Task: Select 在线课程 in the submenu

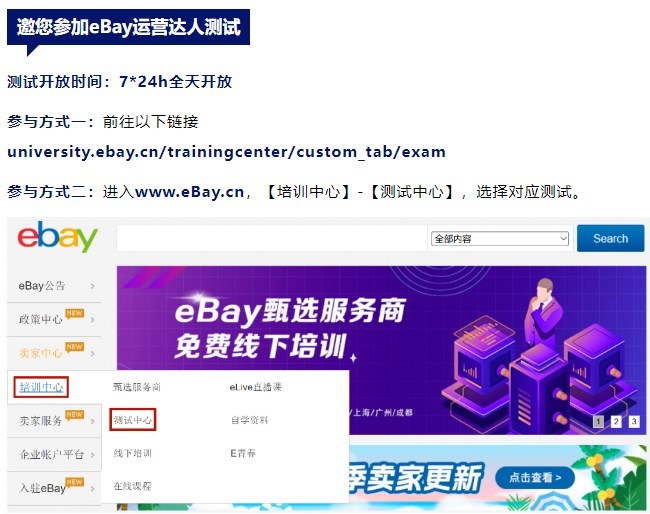Action: [133, 486]
